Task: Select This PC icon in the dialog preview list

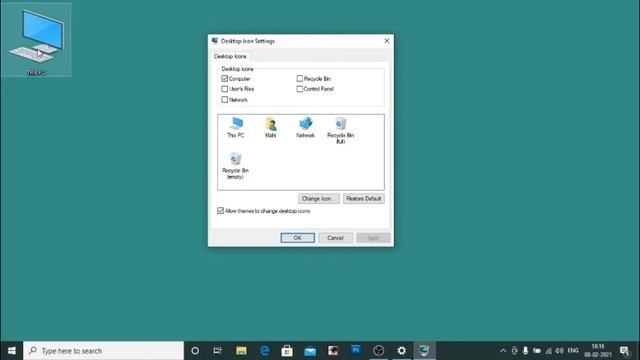Action: pos(236,127)
